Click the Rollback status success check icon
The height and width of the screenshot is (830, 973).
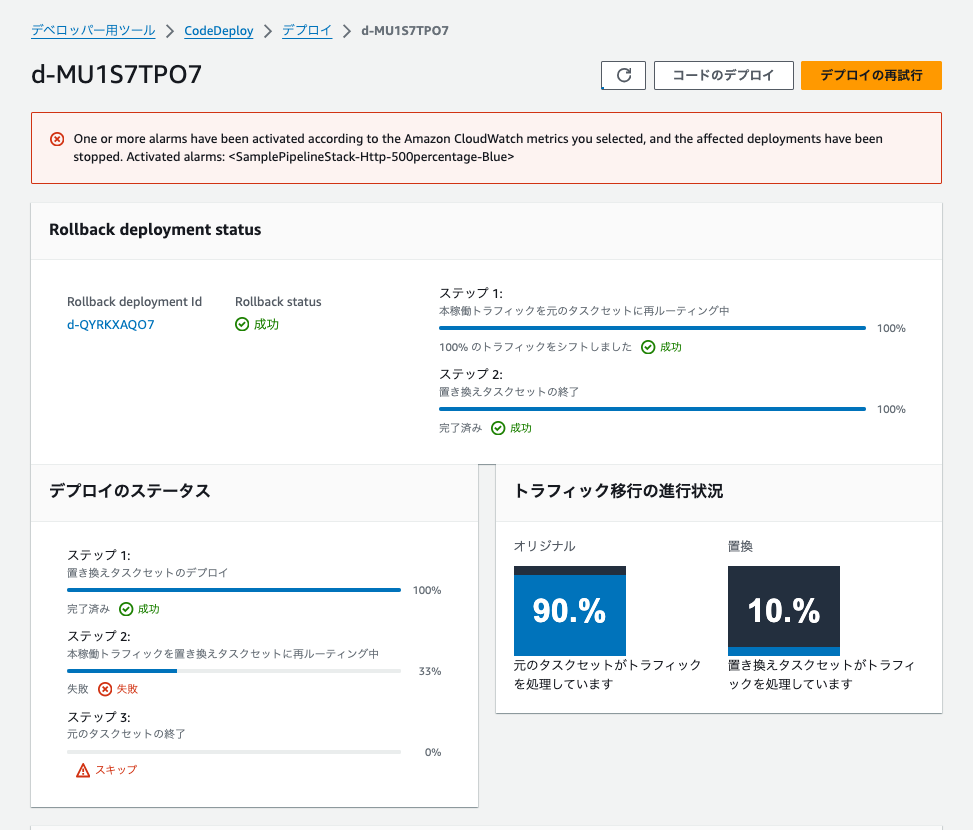(242, 324)
